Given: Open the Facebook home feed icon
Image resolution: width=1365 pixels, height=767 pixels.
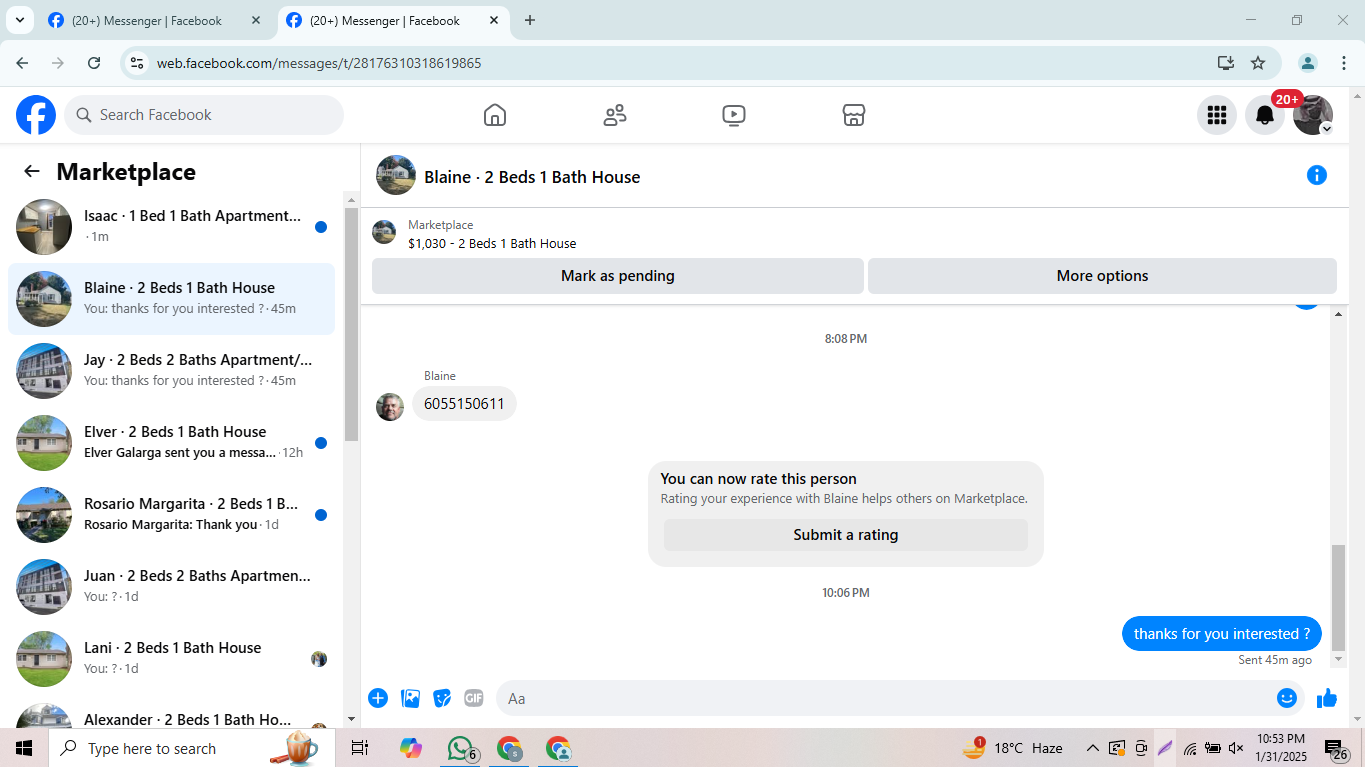Looking at the screenshot, I should click(x=495, y=115).
